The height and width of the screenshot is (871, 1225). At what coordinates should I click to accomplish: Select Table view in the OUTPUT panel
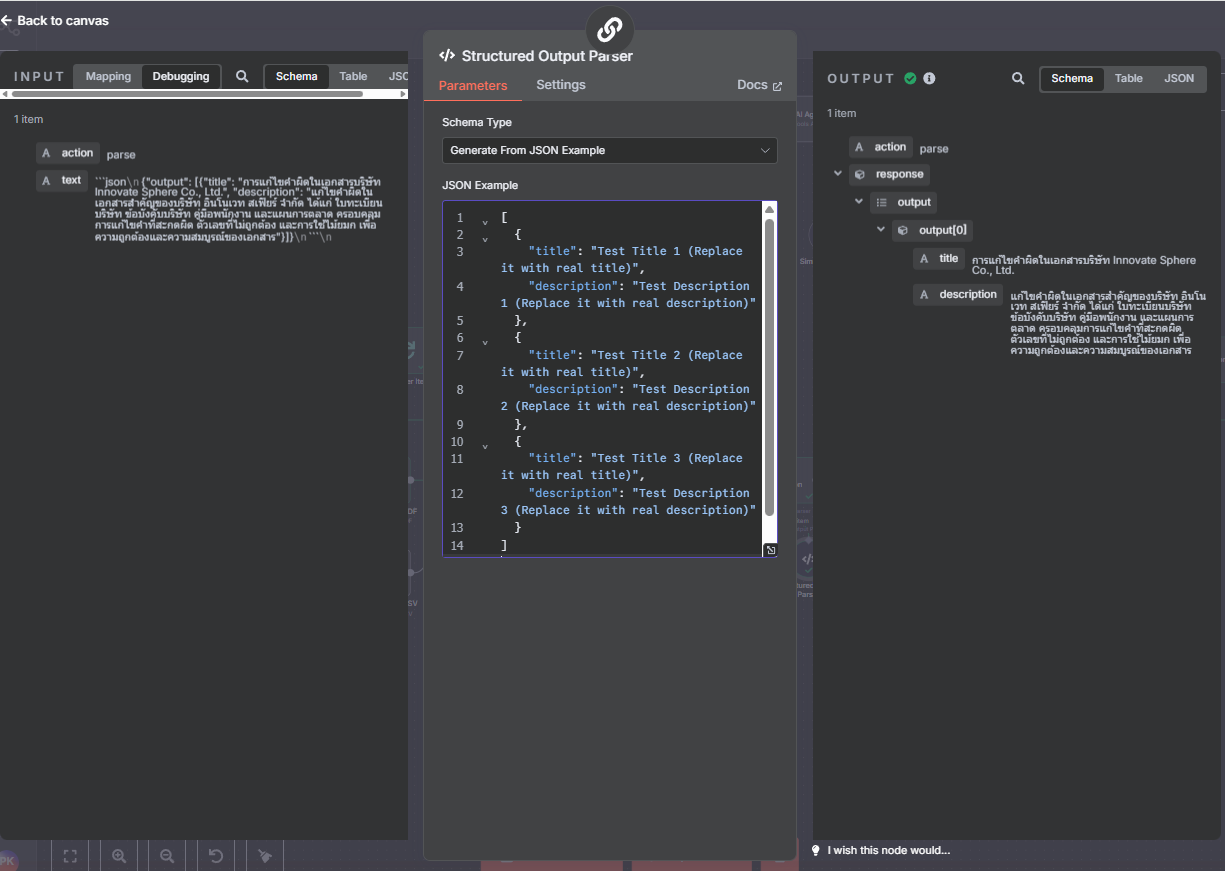[x=1129, y=78]
